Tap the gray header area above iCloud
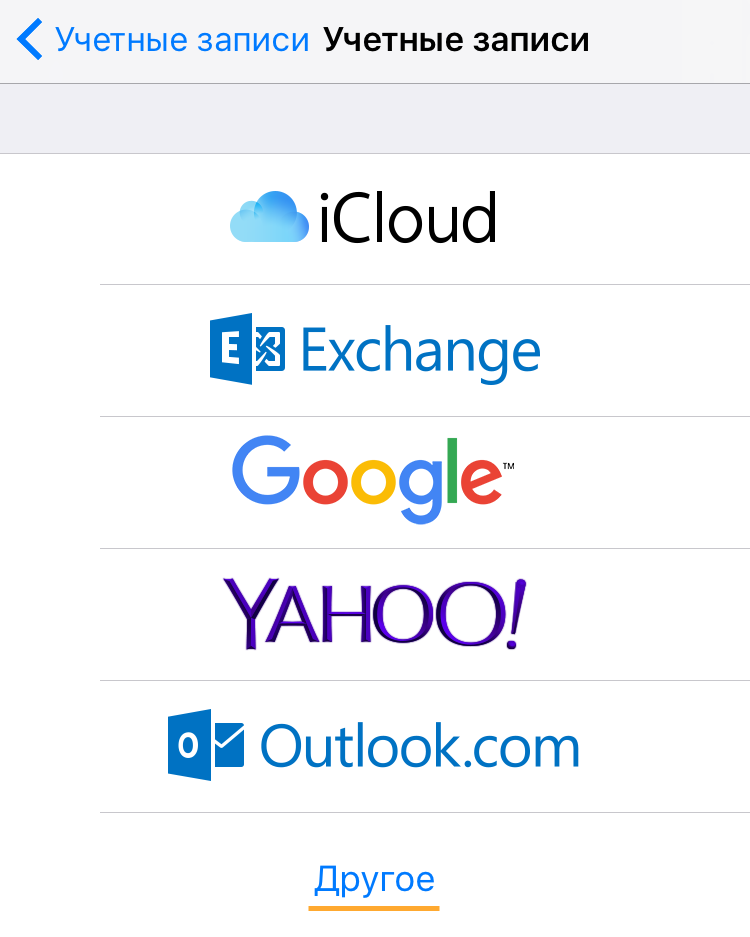The width and height of the screenshot is (750, 937). (x=375, y=118)
